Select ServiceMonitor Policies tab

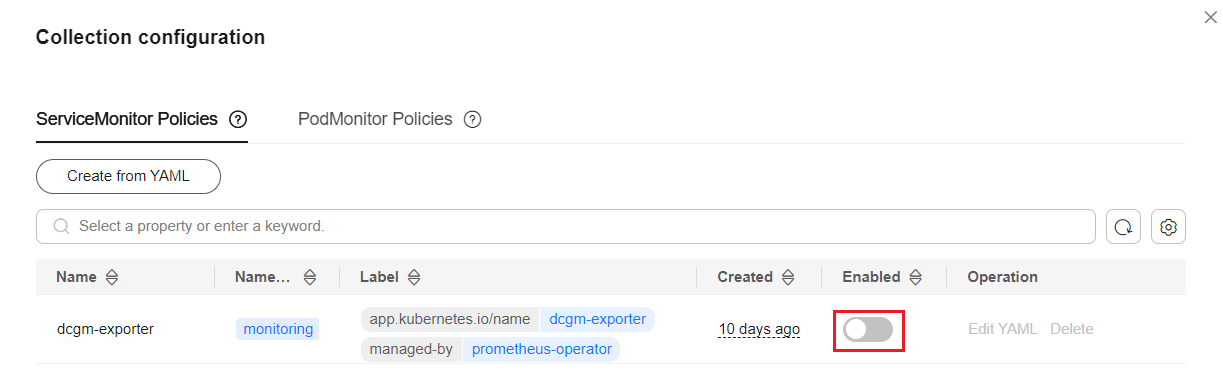coord(127,119)
